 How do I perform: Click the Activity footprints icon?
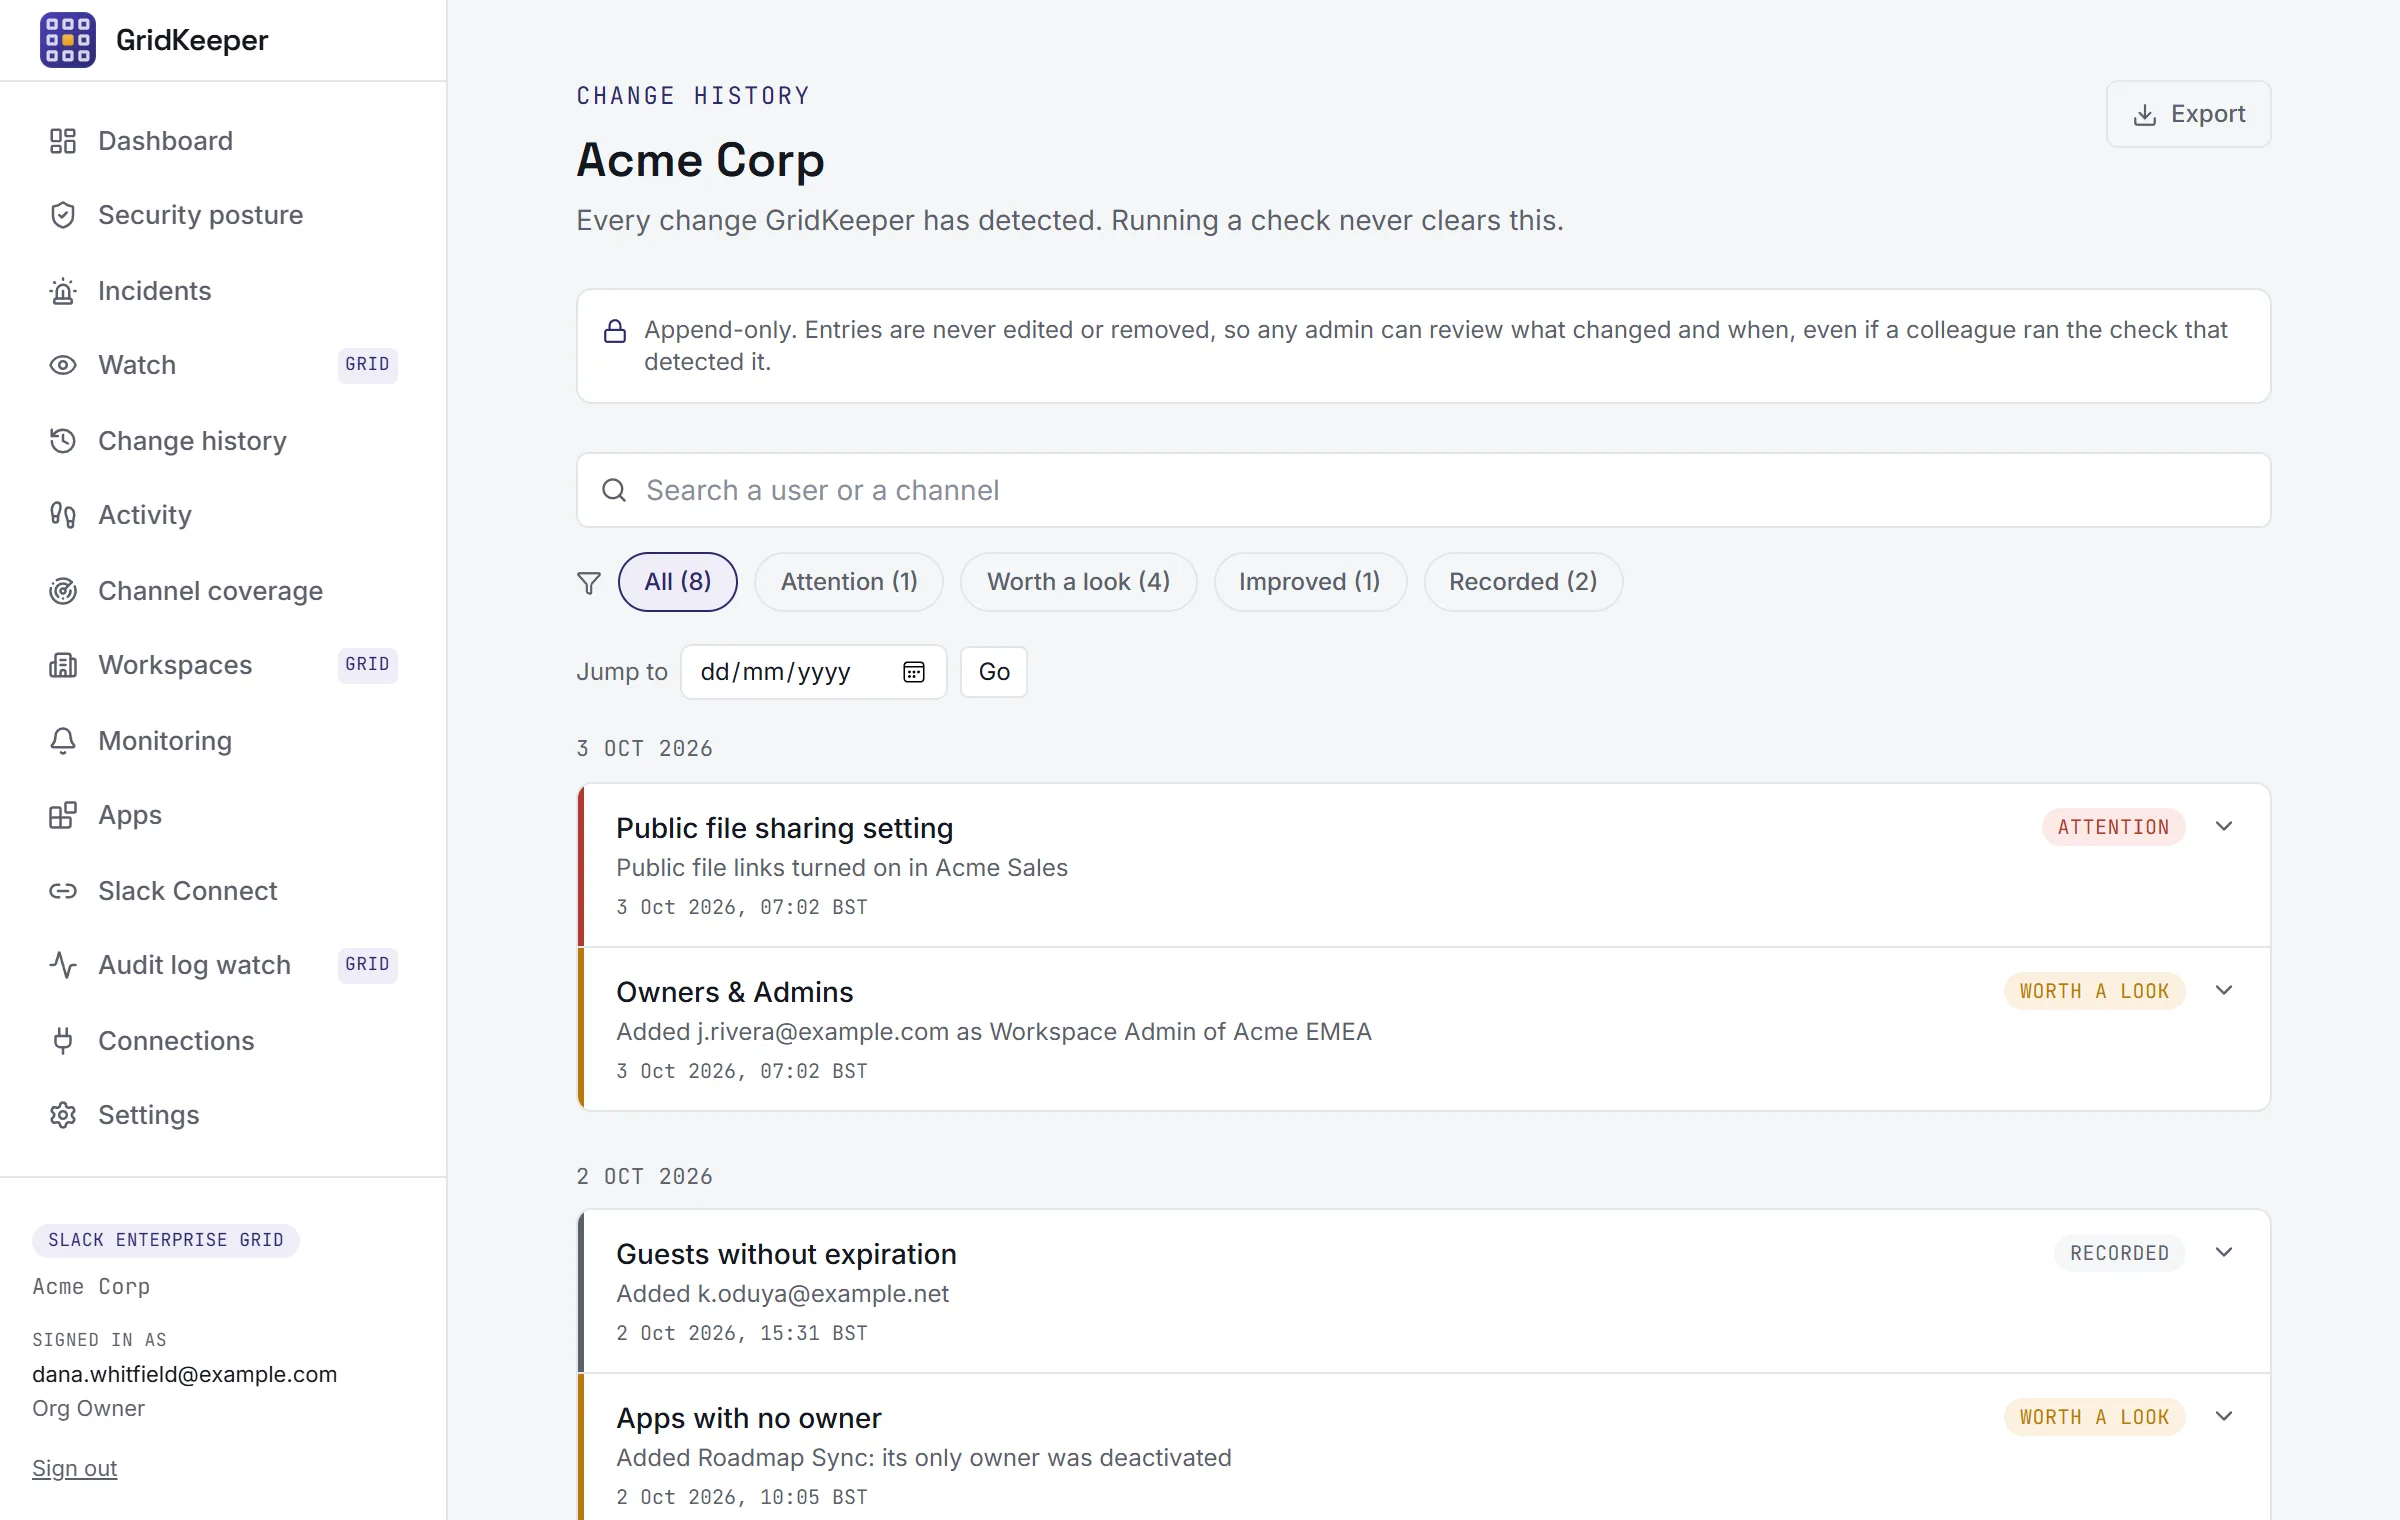coord(63,515)
